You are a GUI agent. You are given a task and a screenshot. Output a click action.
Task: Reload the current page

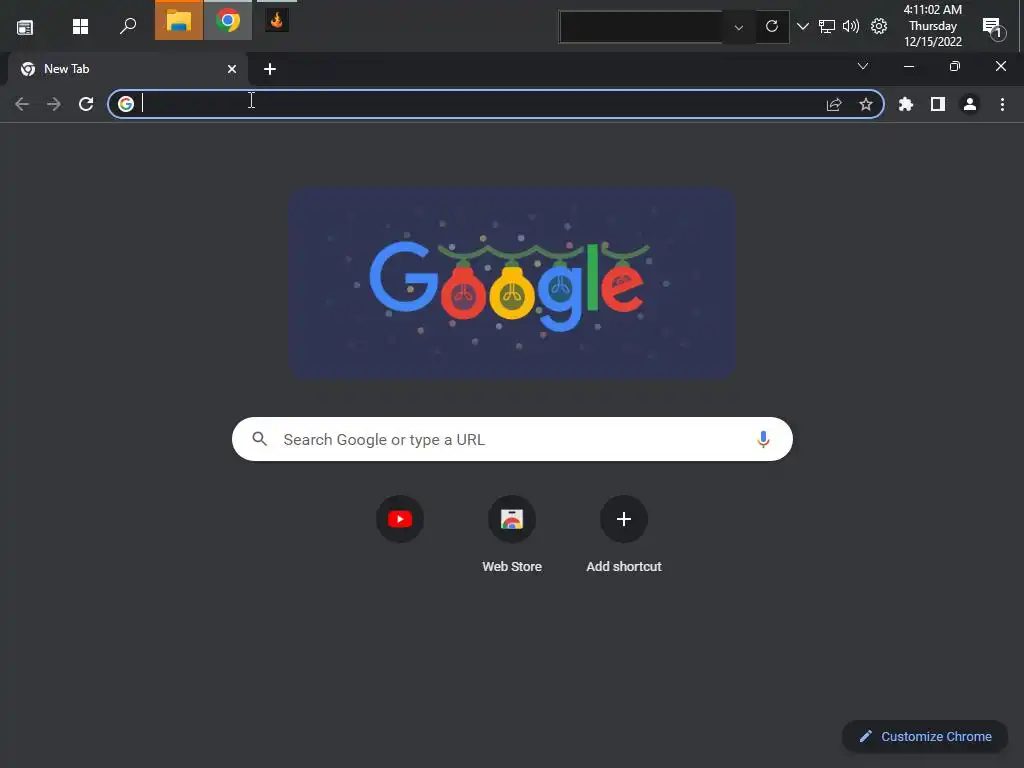click(86, 104)
